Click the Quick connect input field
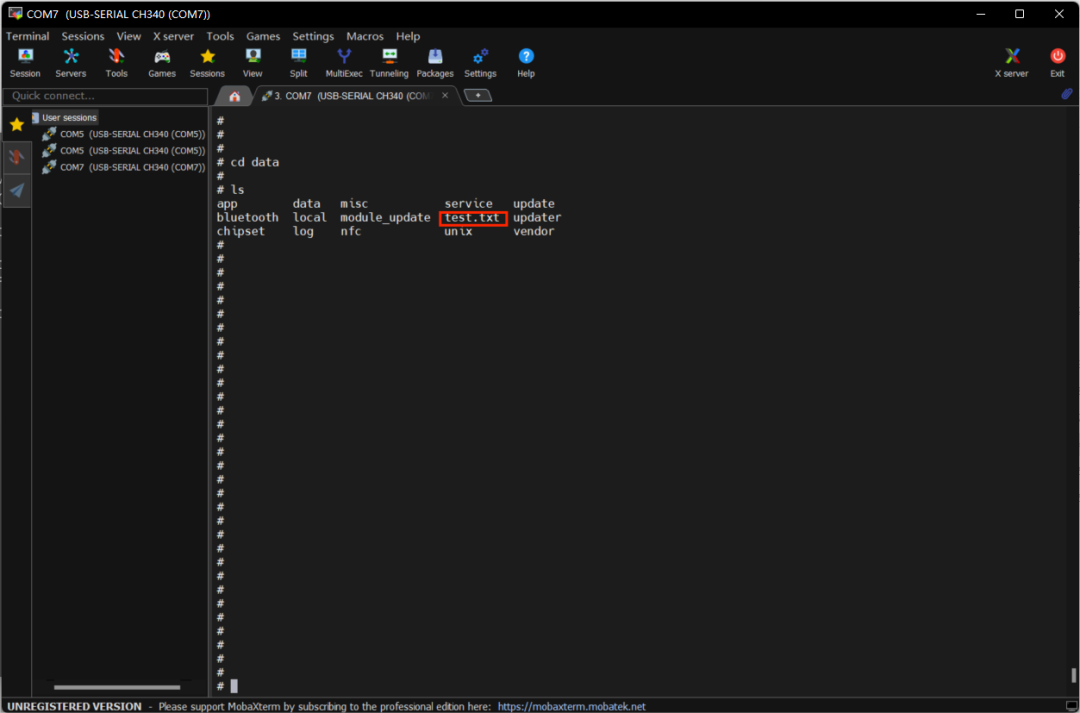Screen dimensions: 1080x713 click(x=105, y=96)
